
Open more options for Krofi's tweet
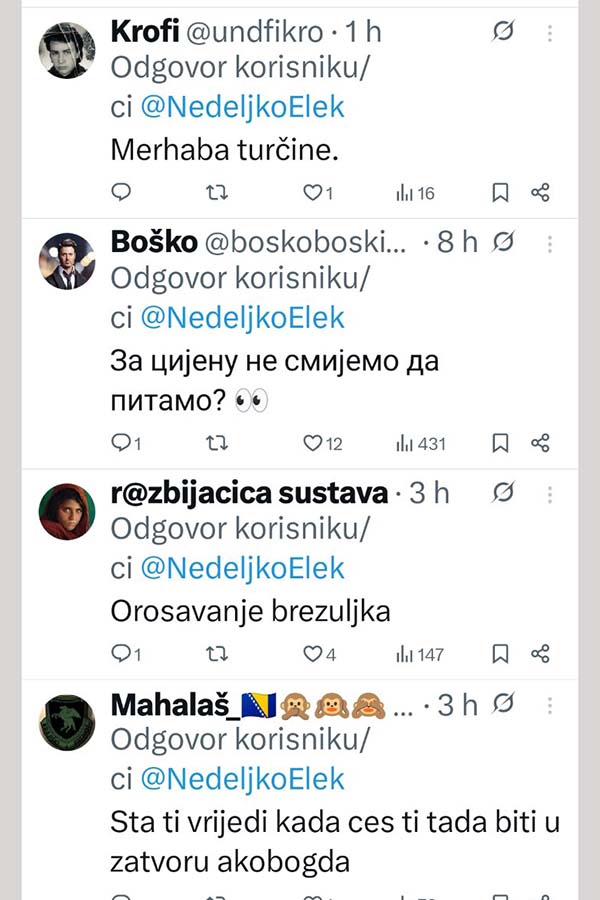point(550,33)
